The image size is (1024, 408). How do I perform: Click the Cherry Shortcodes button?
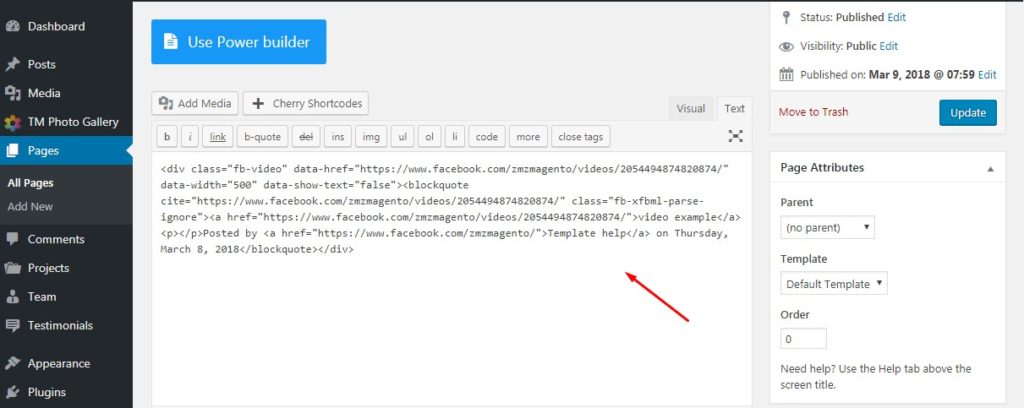tap(306, 103)
